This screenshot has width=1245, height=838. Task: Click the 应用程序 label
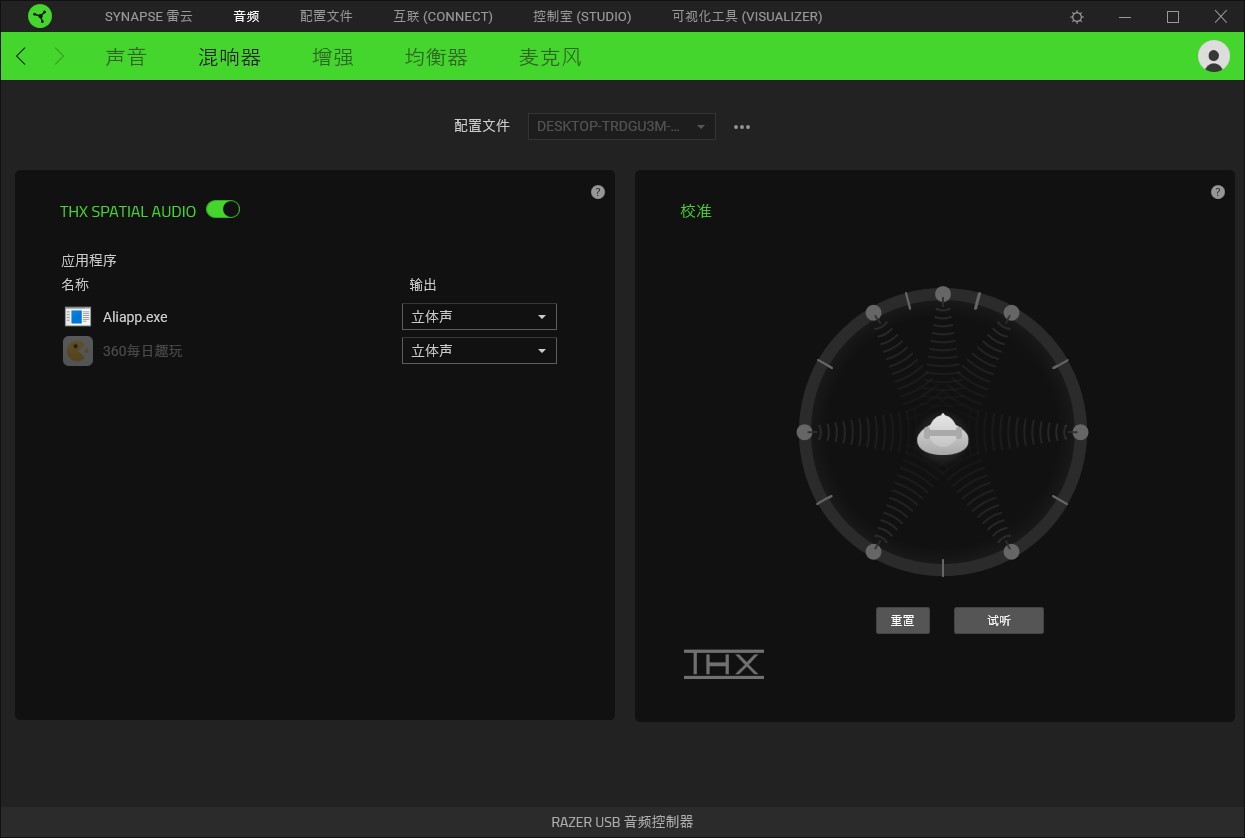click(x=89, y=260)
